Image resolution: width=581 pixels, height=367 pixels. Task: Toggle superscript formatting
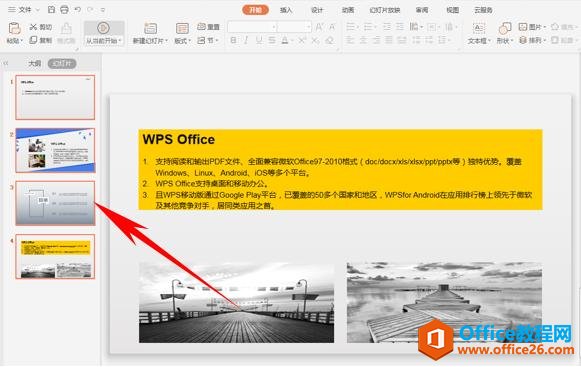click(x=302, y=40)
